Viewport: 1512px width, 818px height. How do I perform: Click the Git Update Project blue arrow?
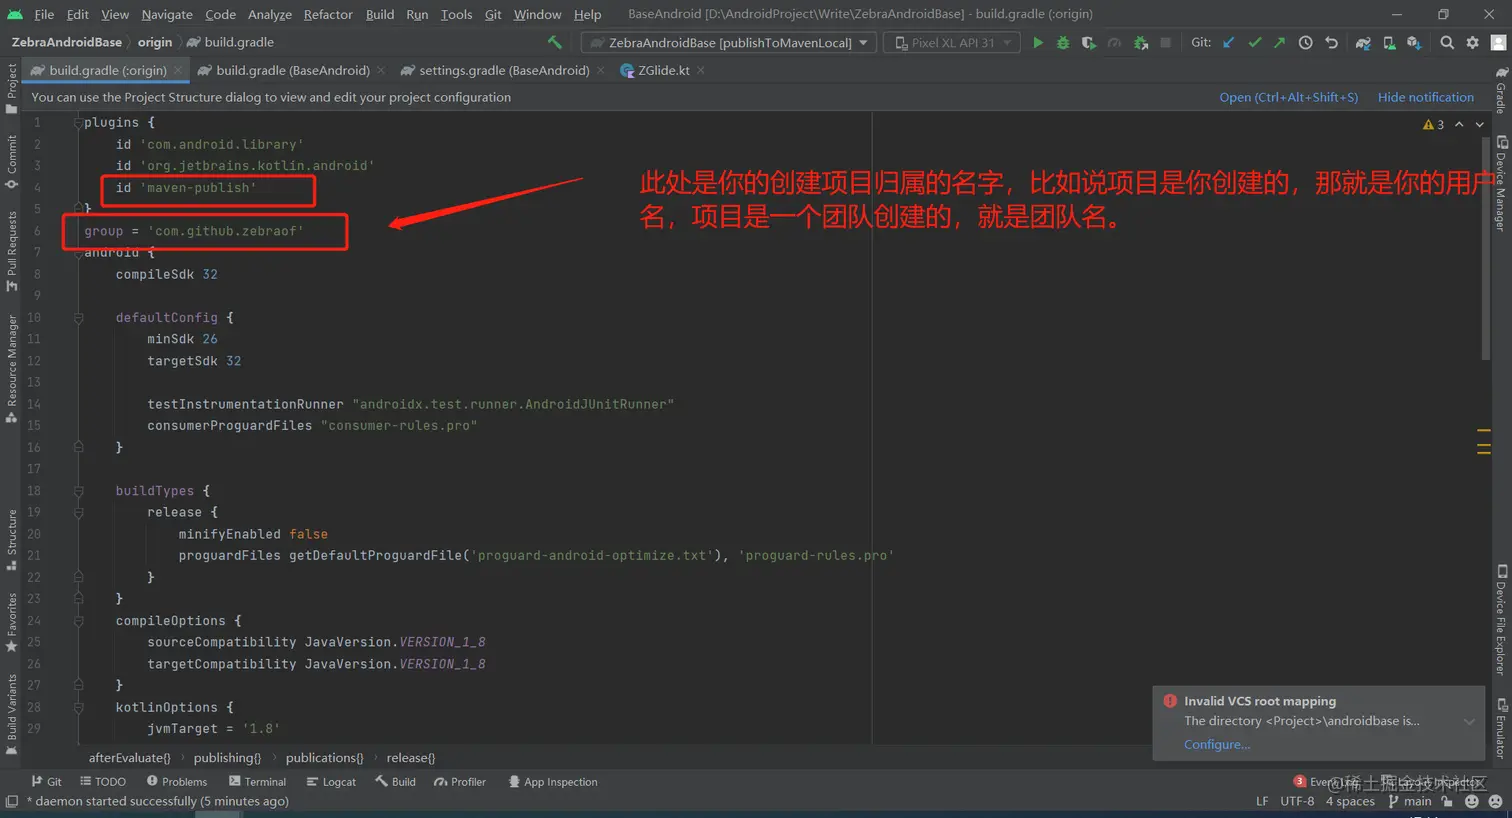(x=1229, y=43)
